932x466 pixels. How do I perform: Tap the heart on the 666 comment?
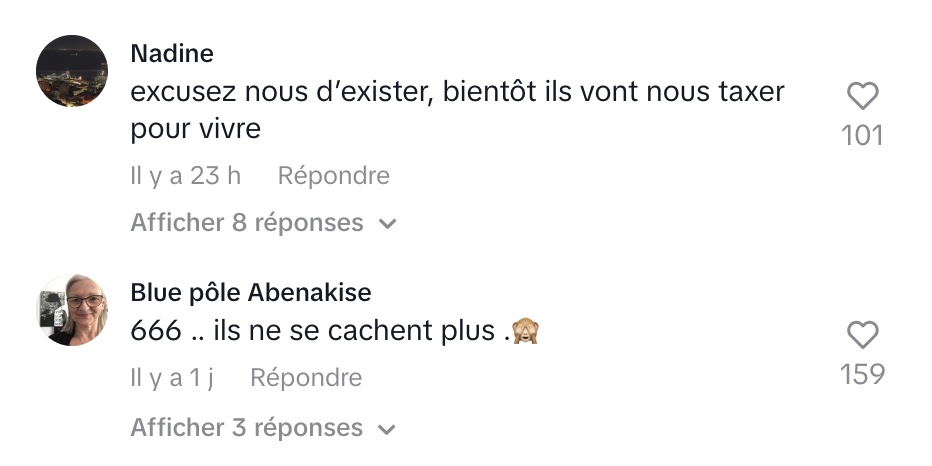(x=862, y=335)
